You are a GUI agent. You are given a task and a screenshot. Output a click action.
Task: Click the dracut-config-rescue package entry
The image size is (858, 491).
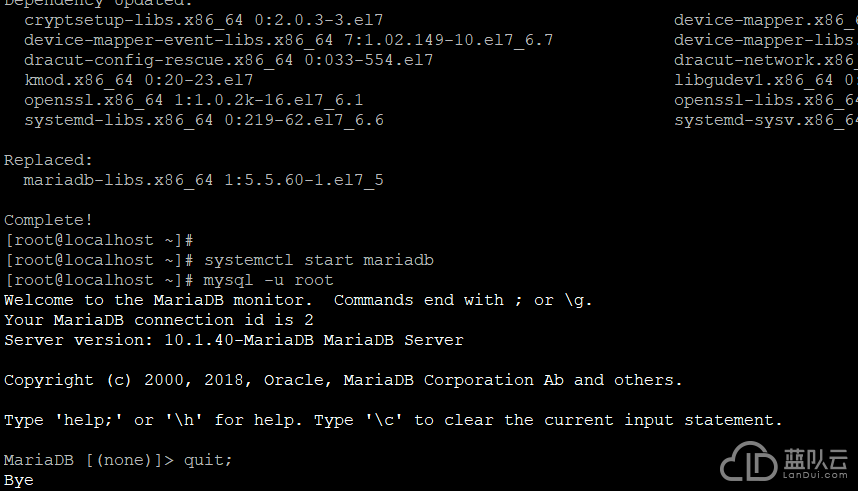coord(229,60)
